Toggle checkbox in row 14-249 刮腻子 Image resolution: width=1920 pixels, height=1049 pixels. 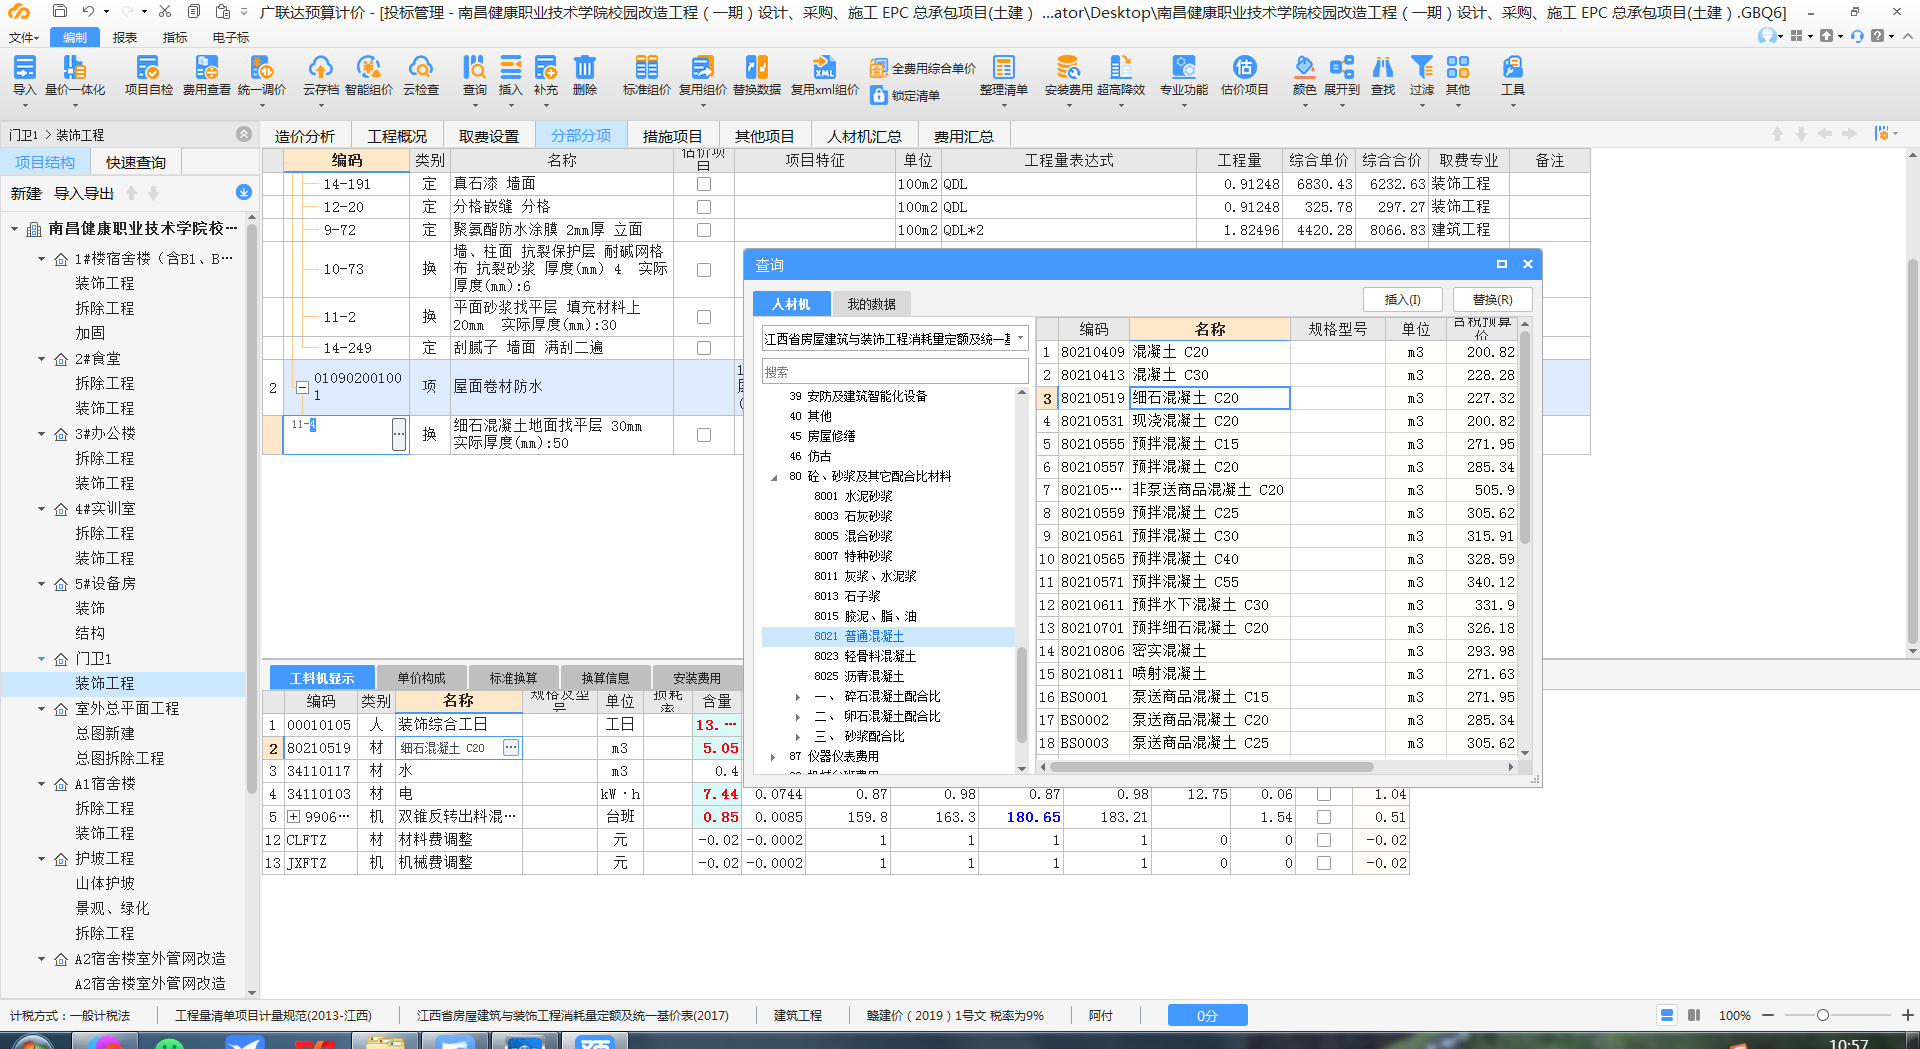[704, 348]
